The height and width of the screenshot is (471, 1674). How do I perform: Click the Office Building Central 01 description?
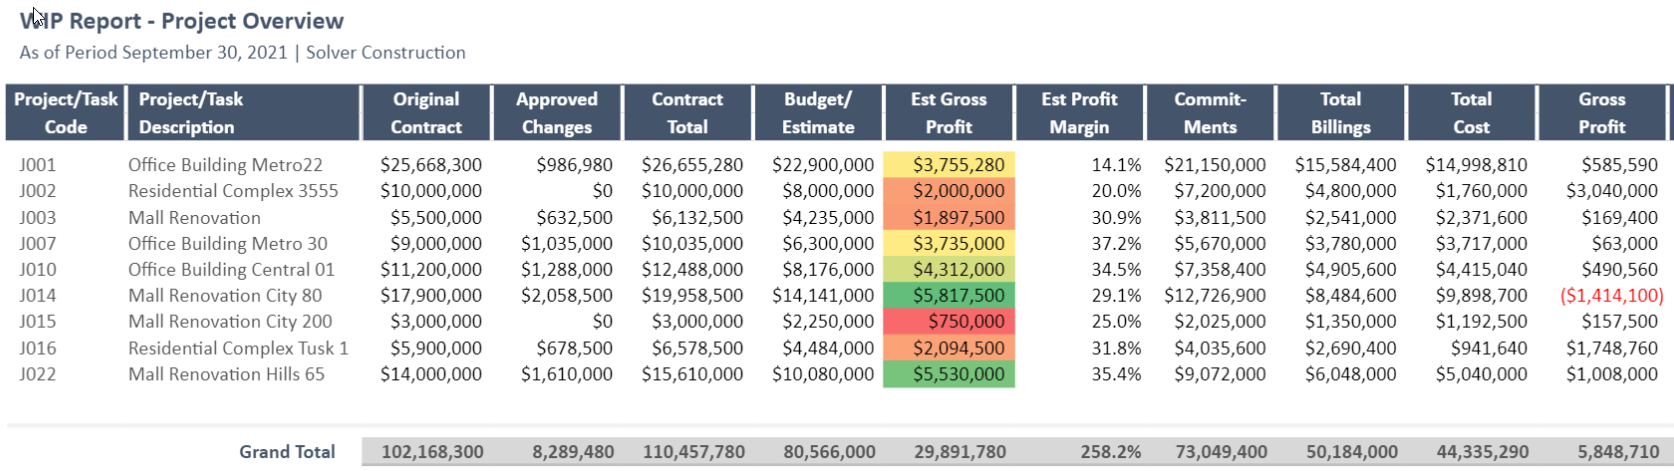click(x=231, y=269)
